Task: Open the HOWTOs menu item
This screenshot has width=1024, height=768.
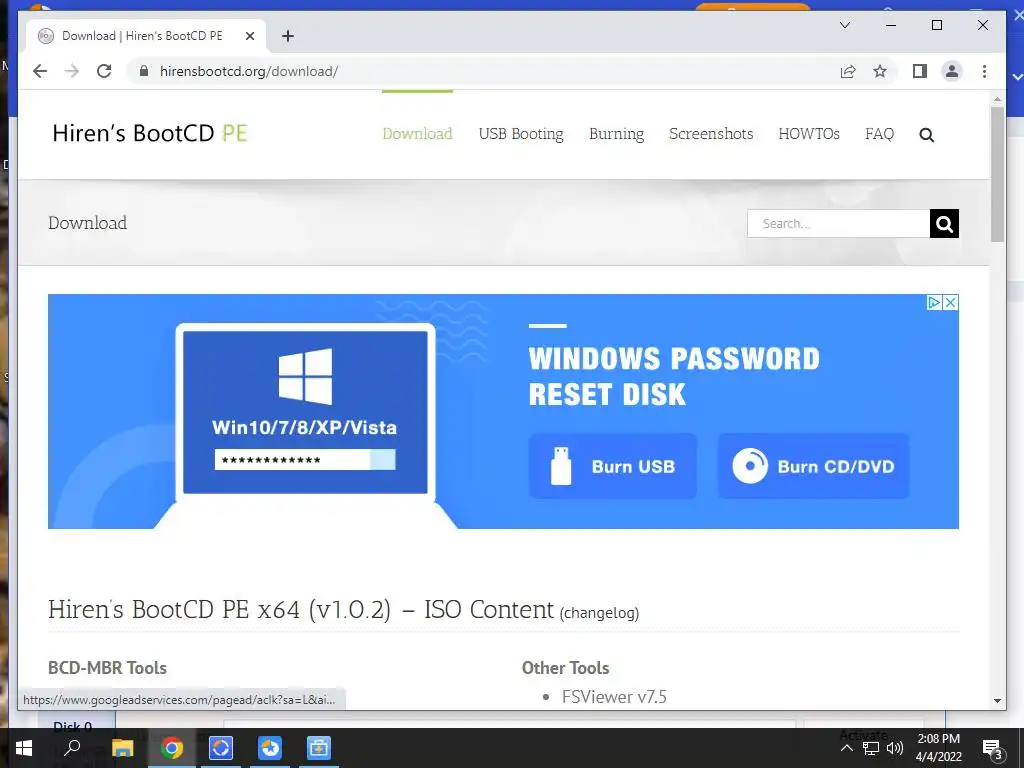Action: (x=809, y=134)
